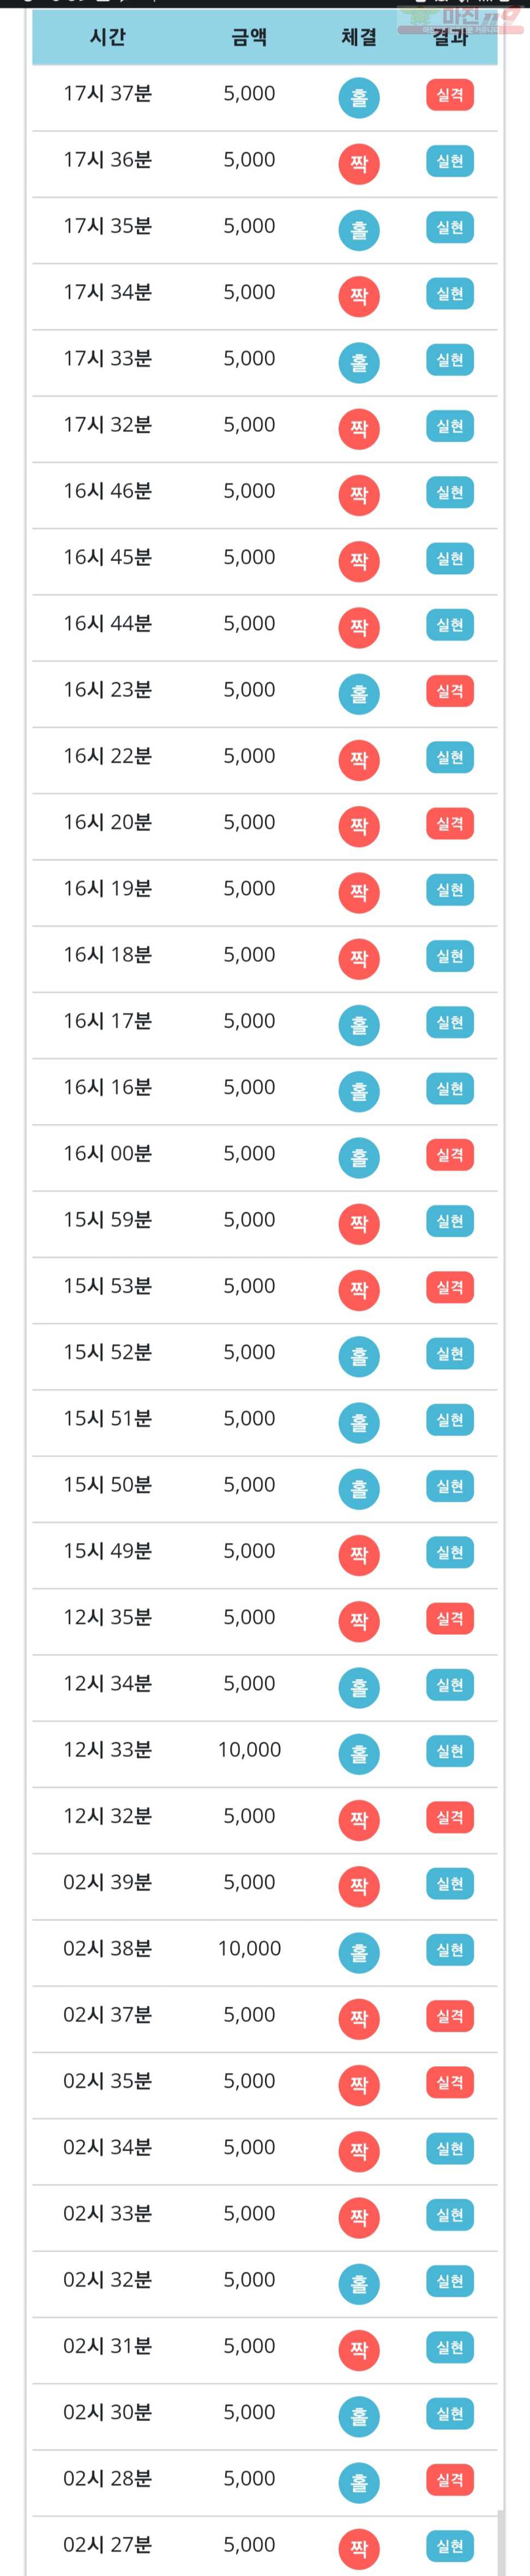Click the blue 홀 circle at 17시 37분
This screenshot has width=530, height=2576.
coord(359,98)
